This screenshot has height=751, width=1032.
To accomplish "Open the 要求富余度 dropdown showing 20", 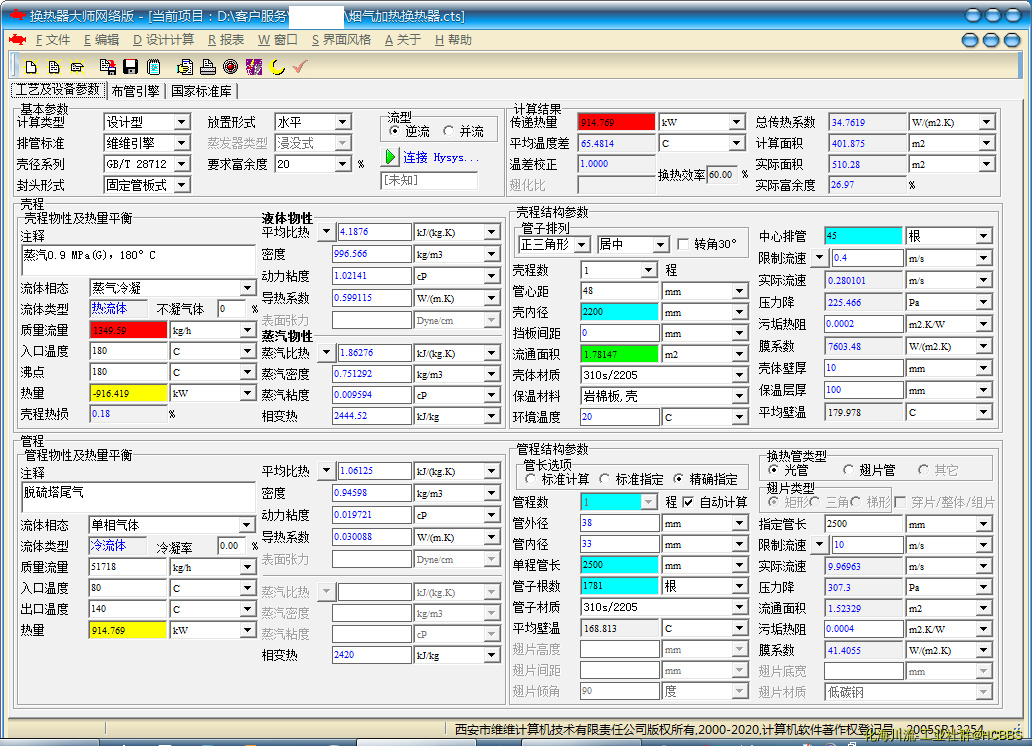I will [342, 164].
